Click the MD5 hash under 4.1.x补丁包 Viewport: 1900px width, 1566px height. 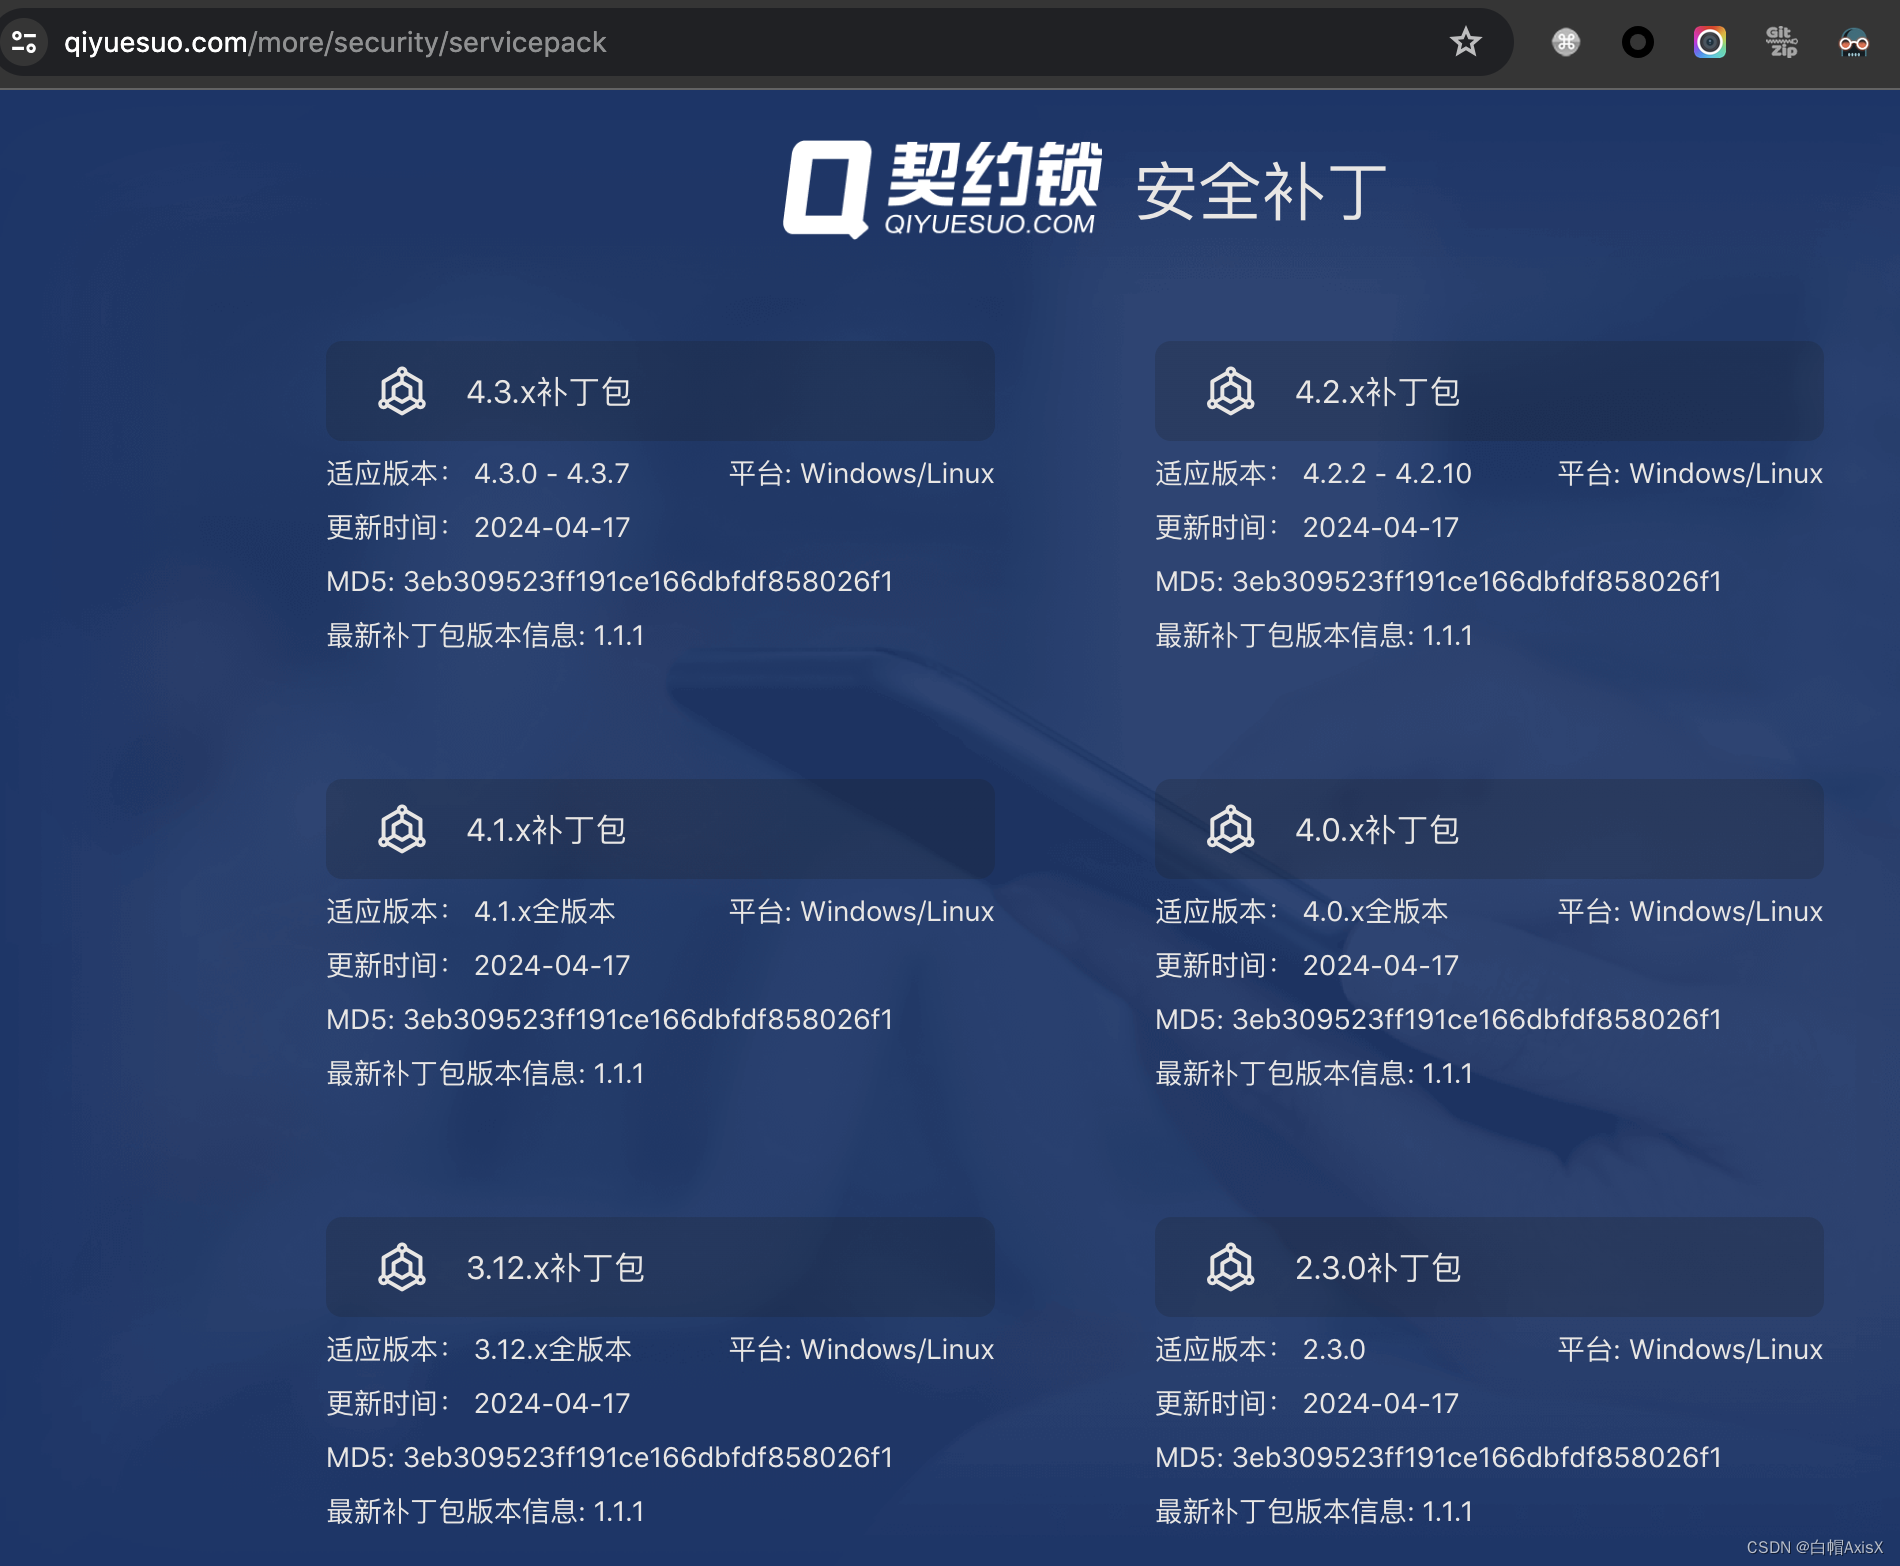pos(648,1019)
